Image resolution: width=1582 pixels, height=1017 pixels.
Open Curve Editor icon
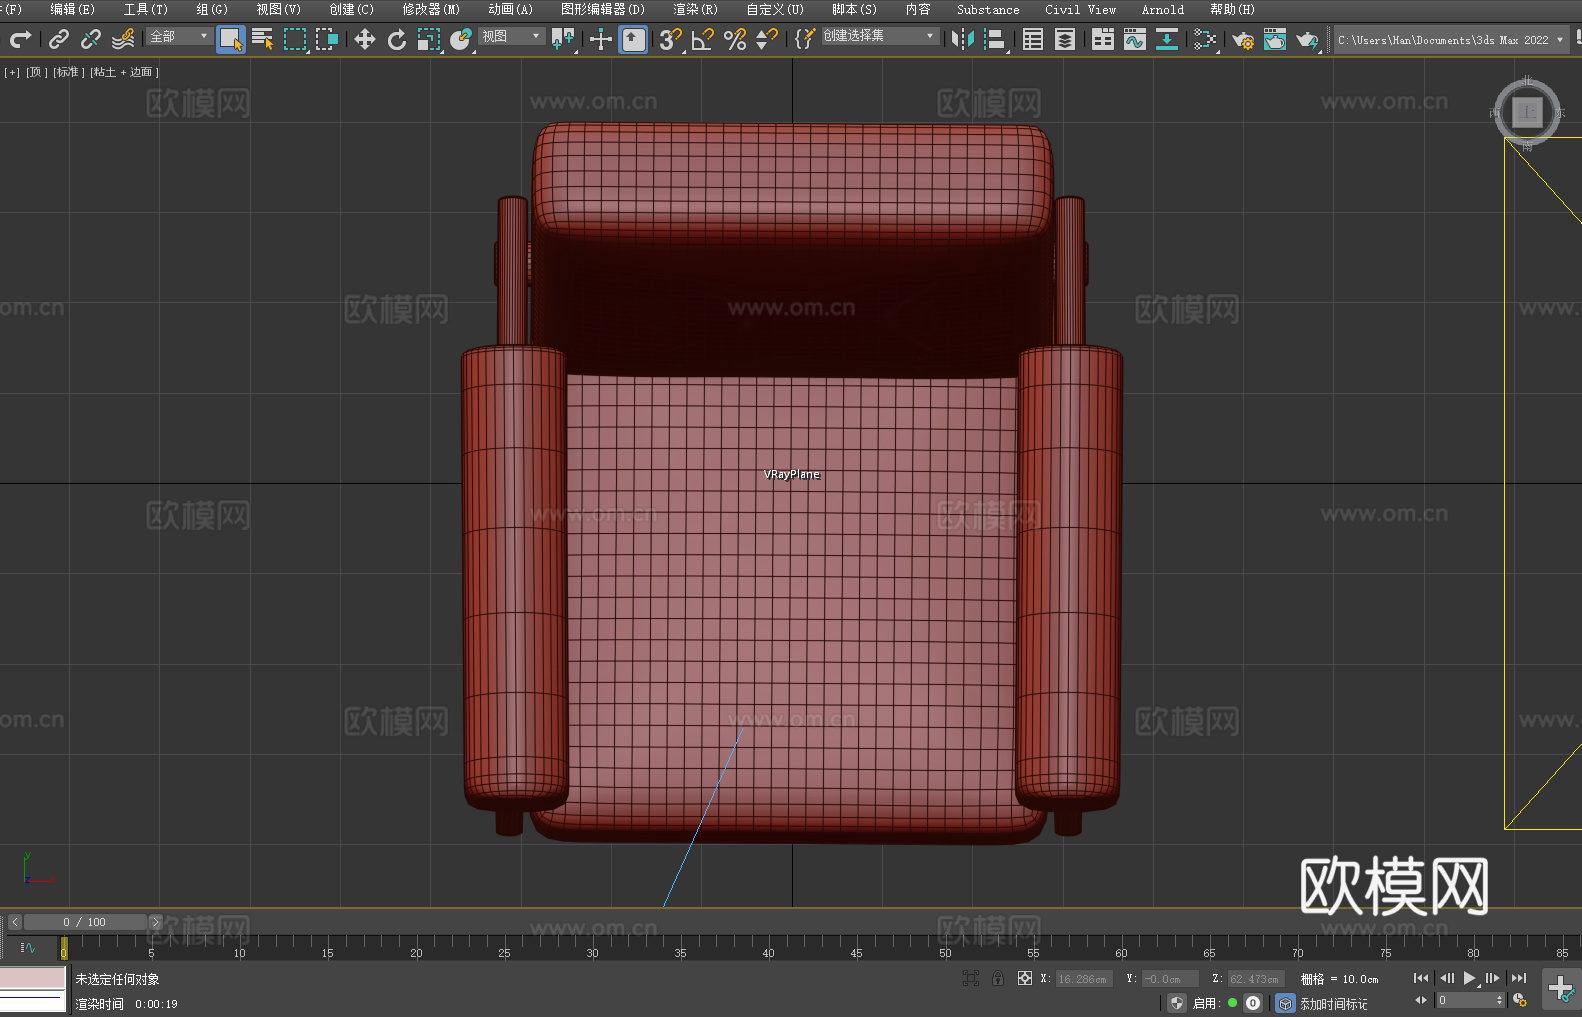point(1135,39)
